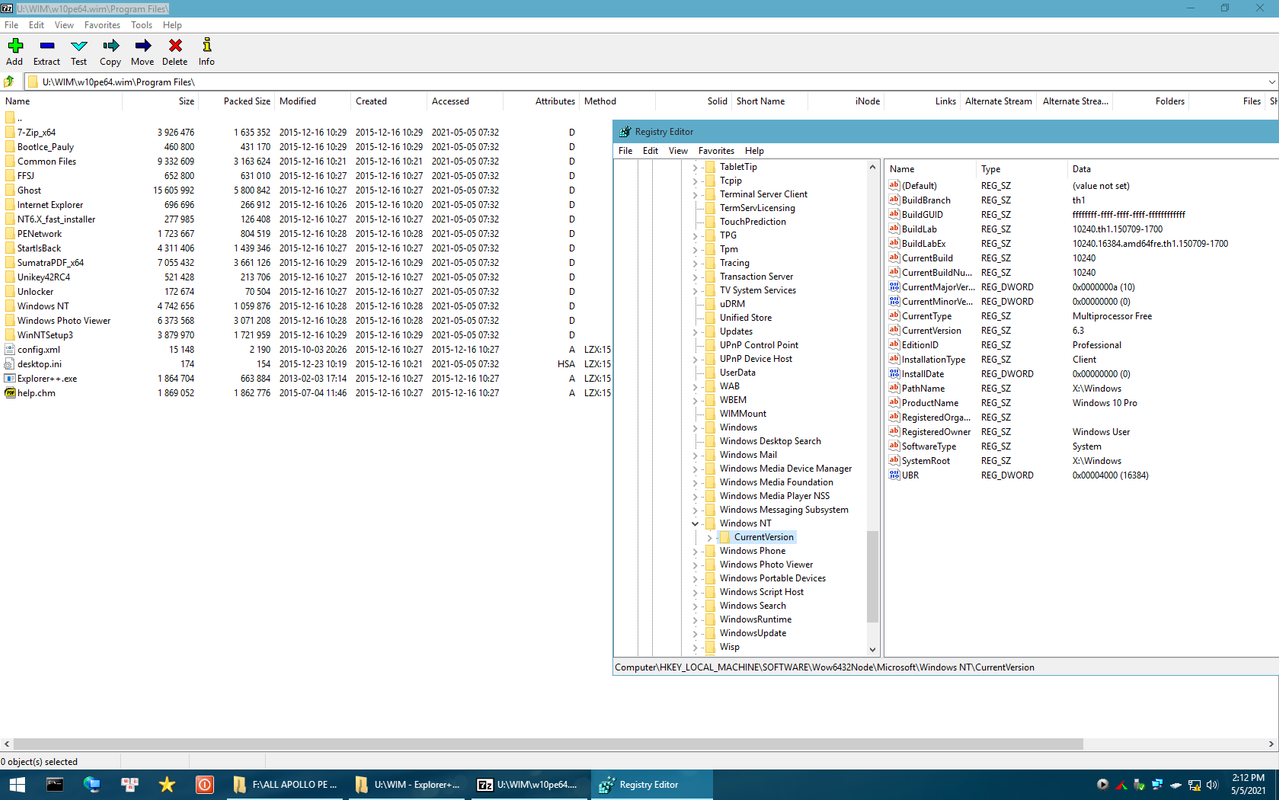Select the config.xml file icon
The image size is (1279, 800).
(x=10, y=350)
